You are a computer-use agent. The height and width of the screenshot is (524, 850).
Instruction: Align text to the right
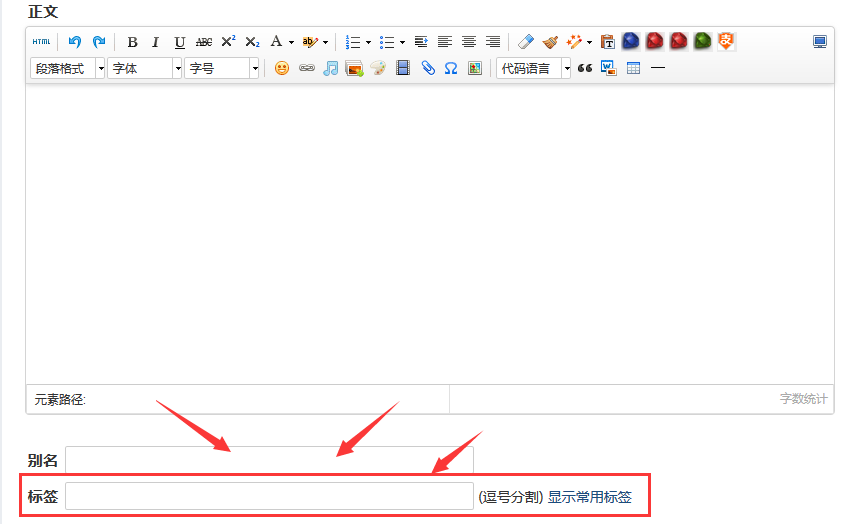click(493, 42)
